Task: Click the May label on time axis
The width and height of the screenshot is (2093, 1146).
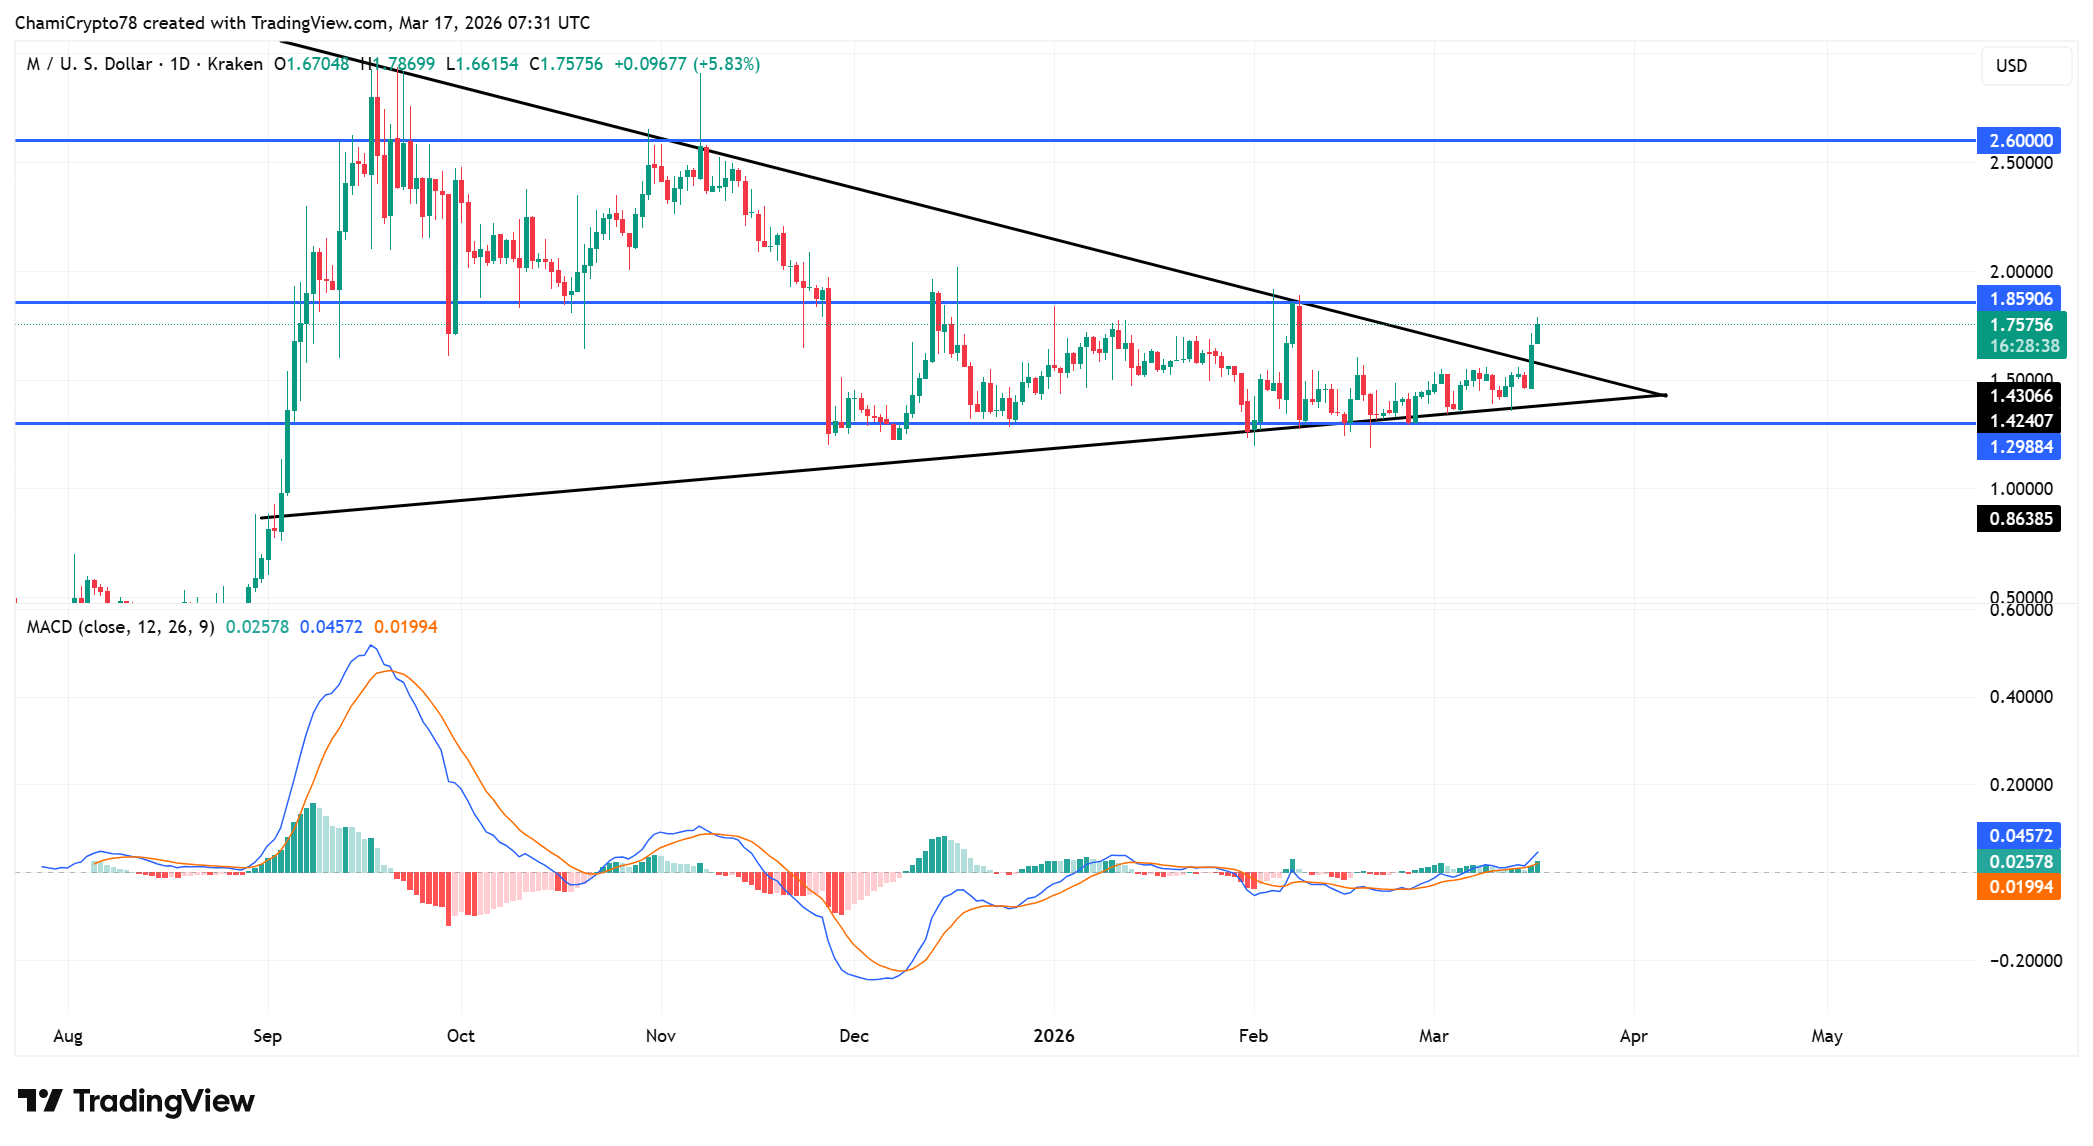Action: (1826, 1036)
